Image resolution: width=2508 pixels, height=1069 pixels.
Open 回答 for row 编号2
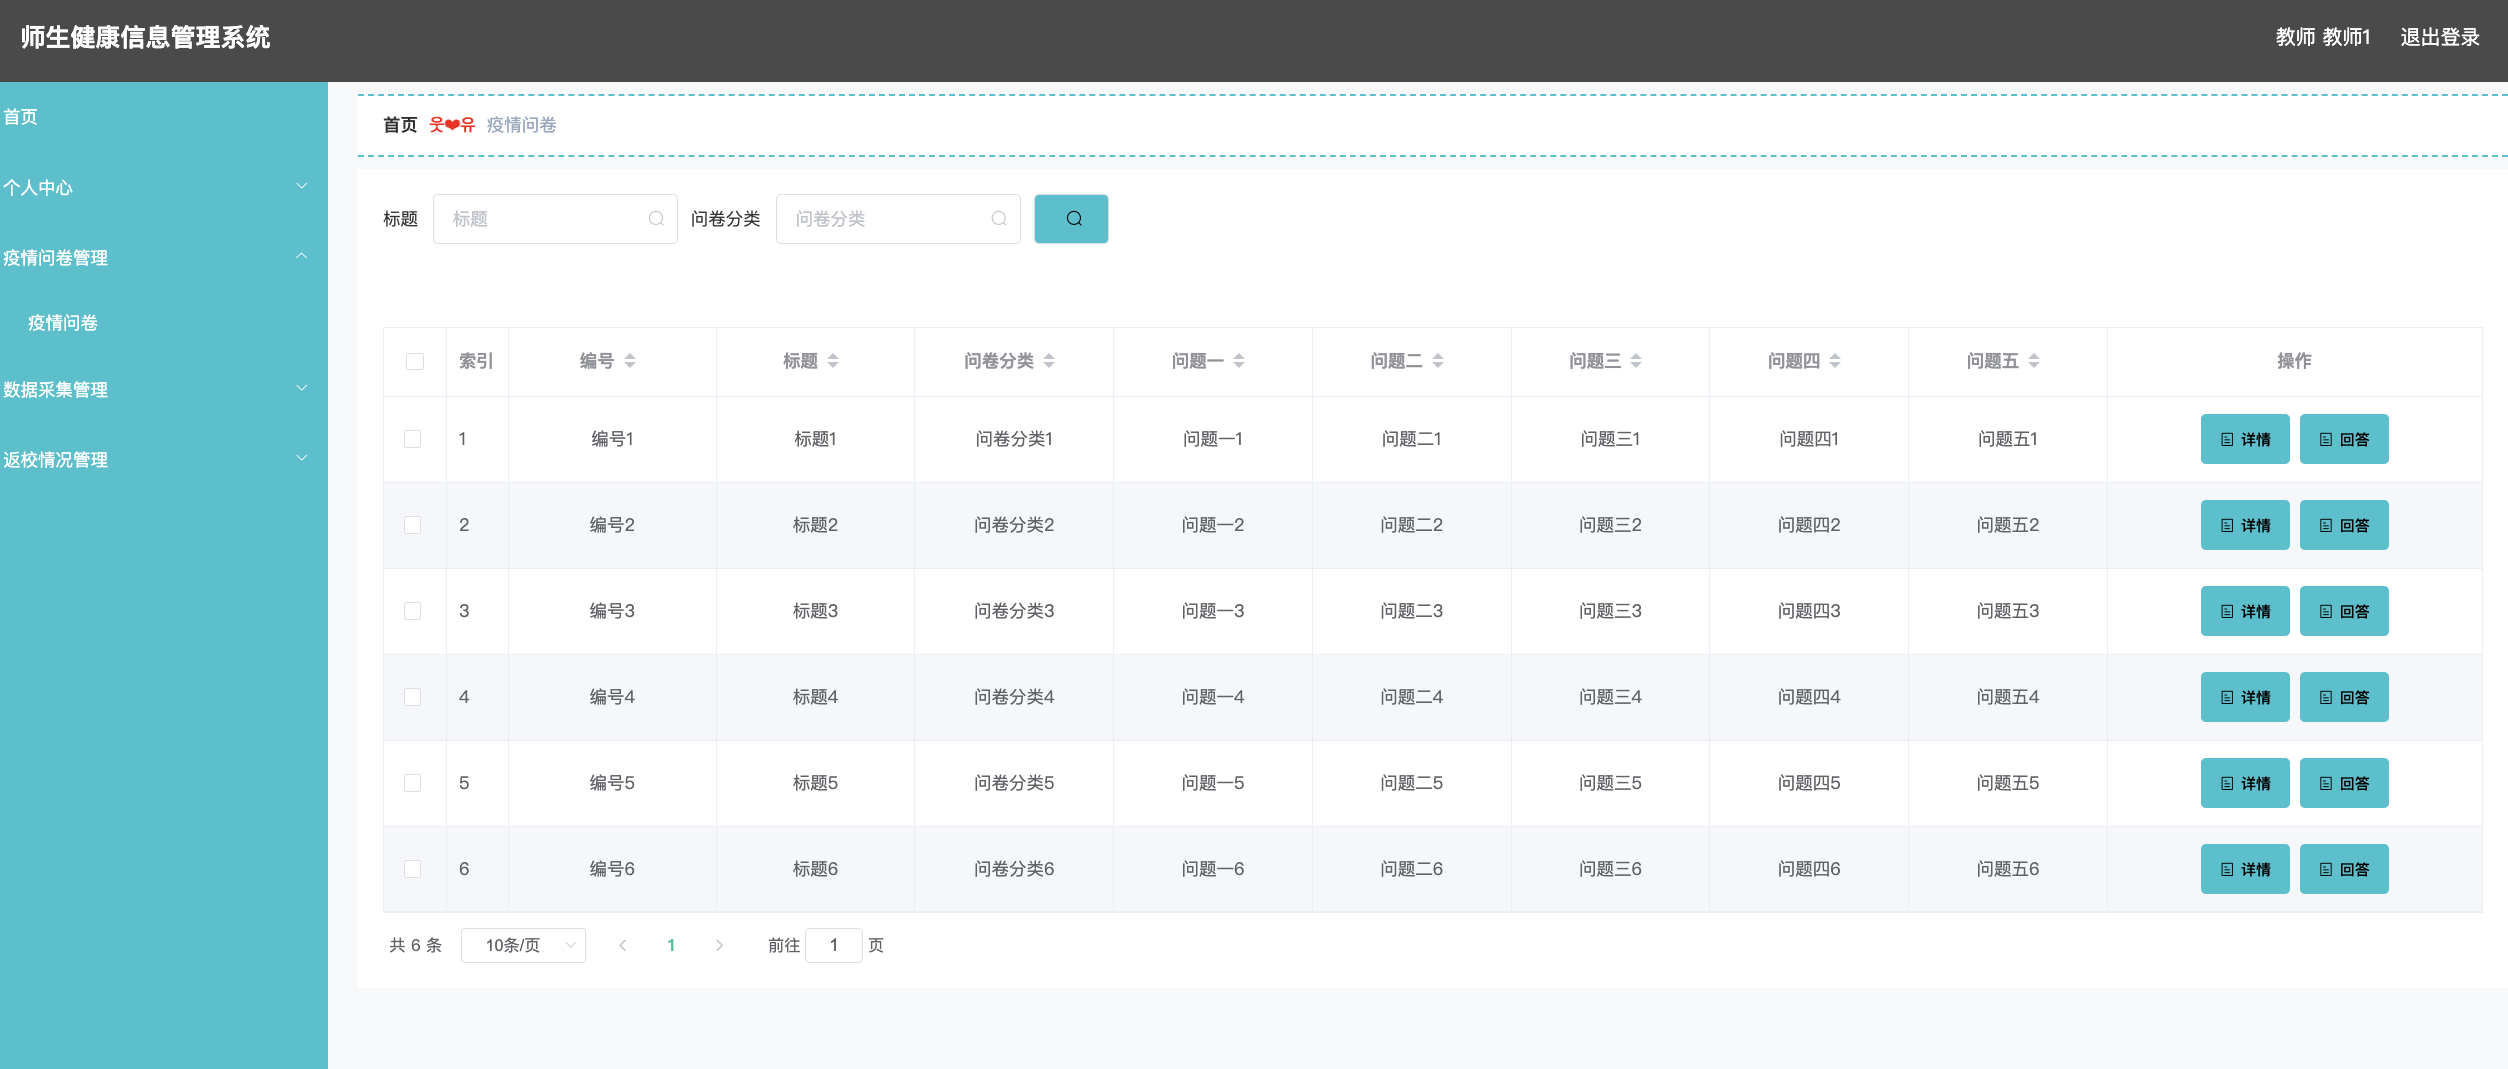[x=2344, y=525]
